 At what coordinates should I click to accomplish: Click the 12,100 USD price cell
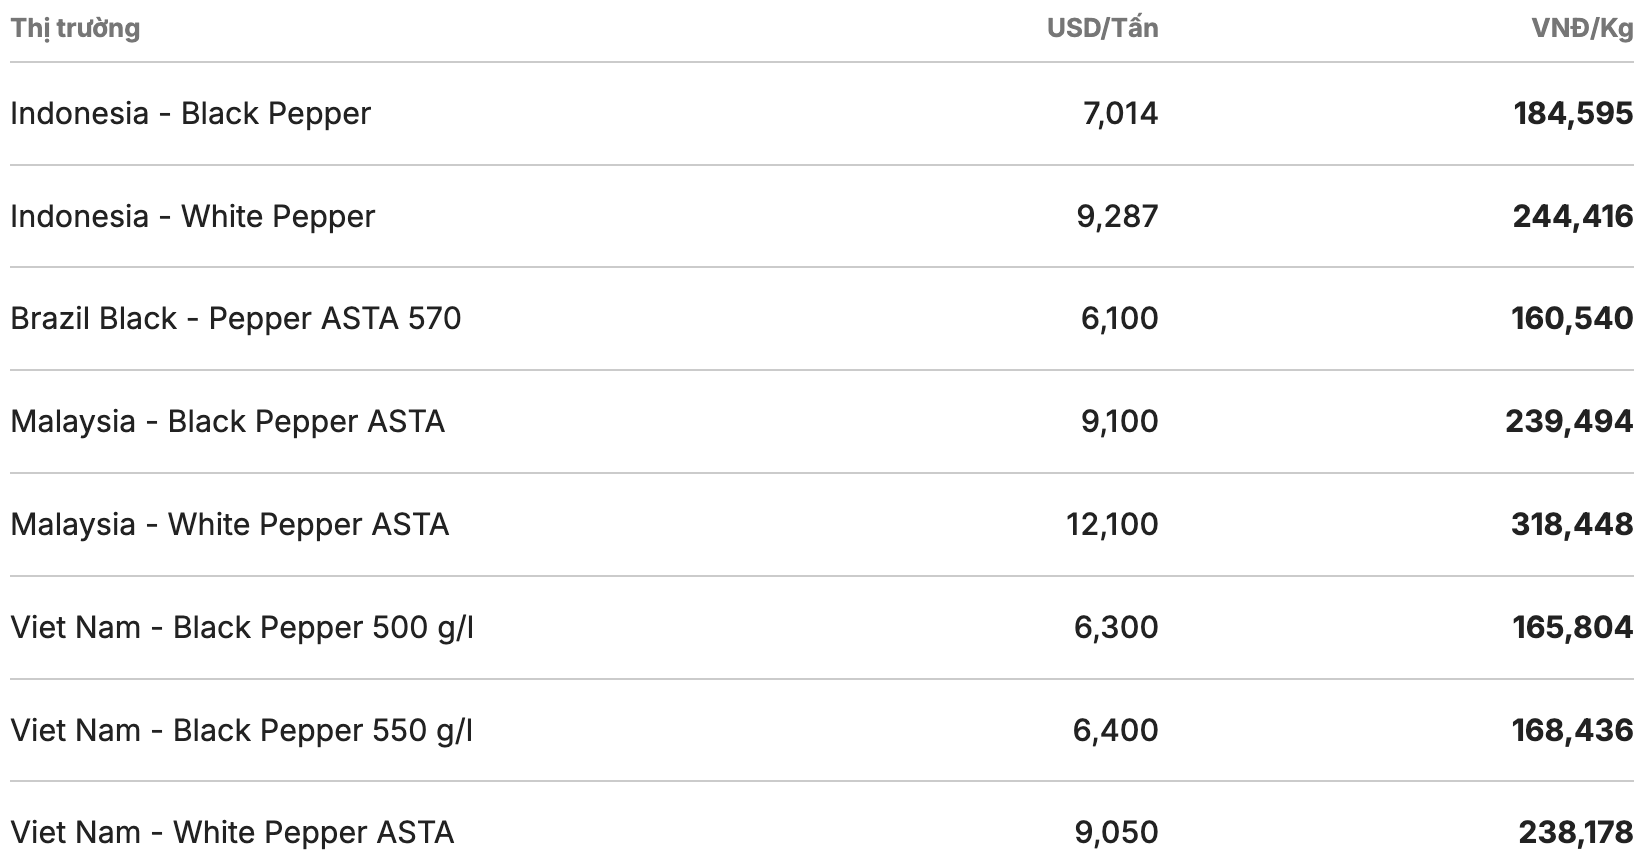1112,525
